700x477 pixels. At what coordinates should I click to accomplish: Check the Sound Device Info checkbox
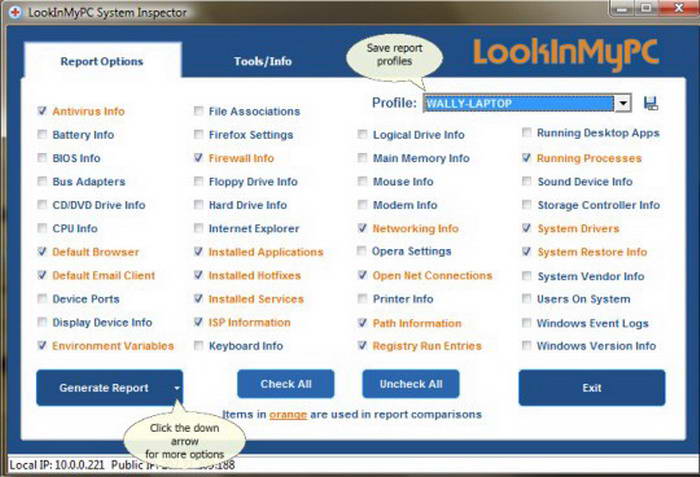click(x=527, y=181)
